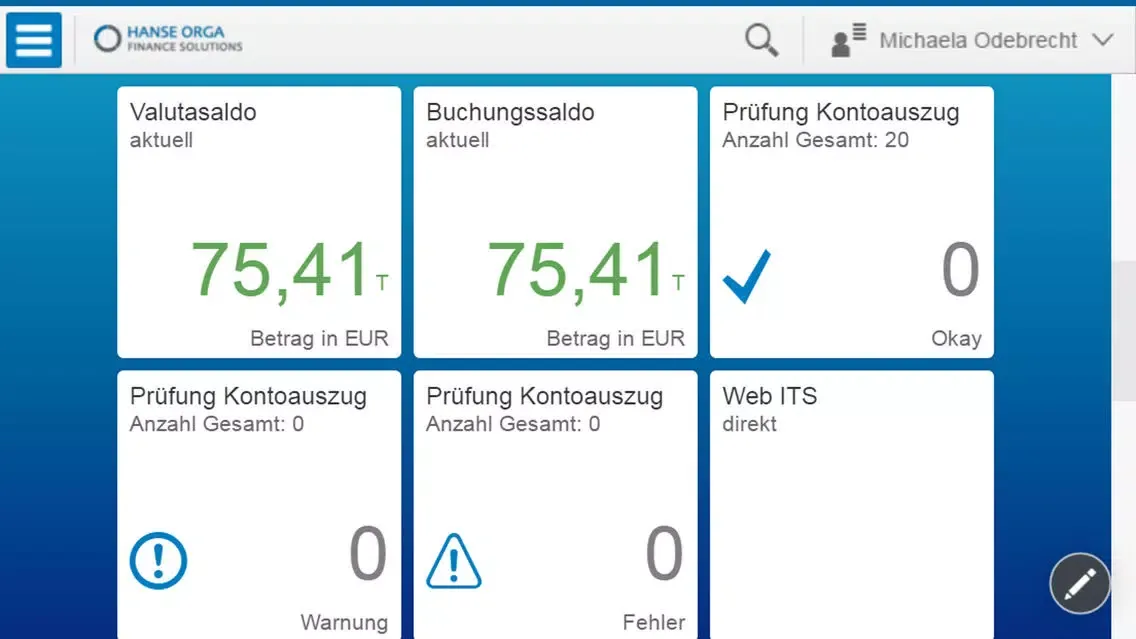Click the pencil edit button

coord(1079,583)
